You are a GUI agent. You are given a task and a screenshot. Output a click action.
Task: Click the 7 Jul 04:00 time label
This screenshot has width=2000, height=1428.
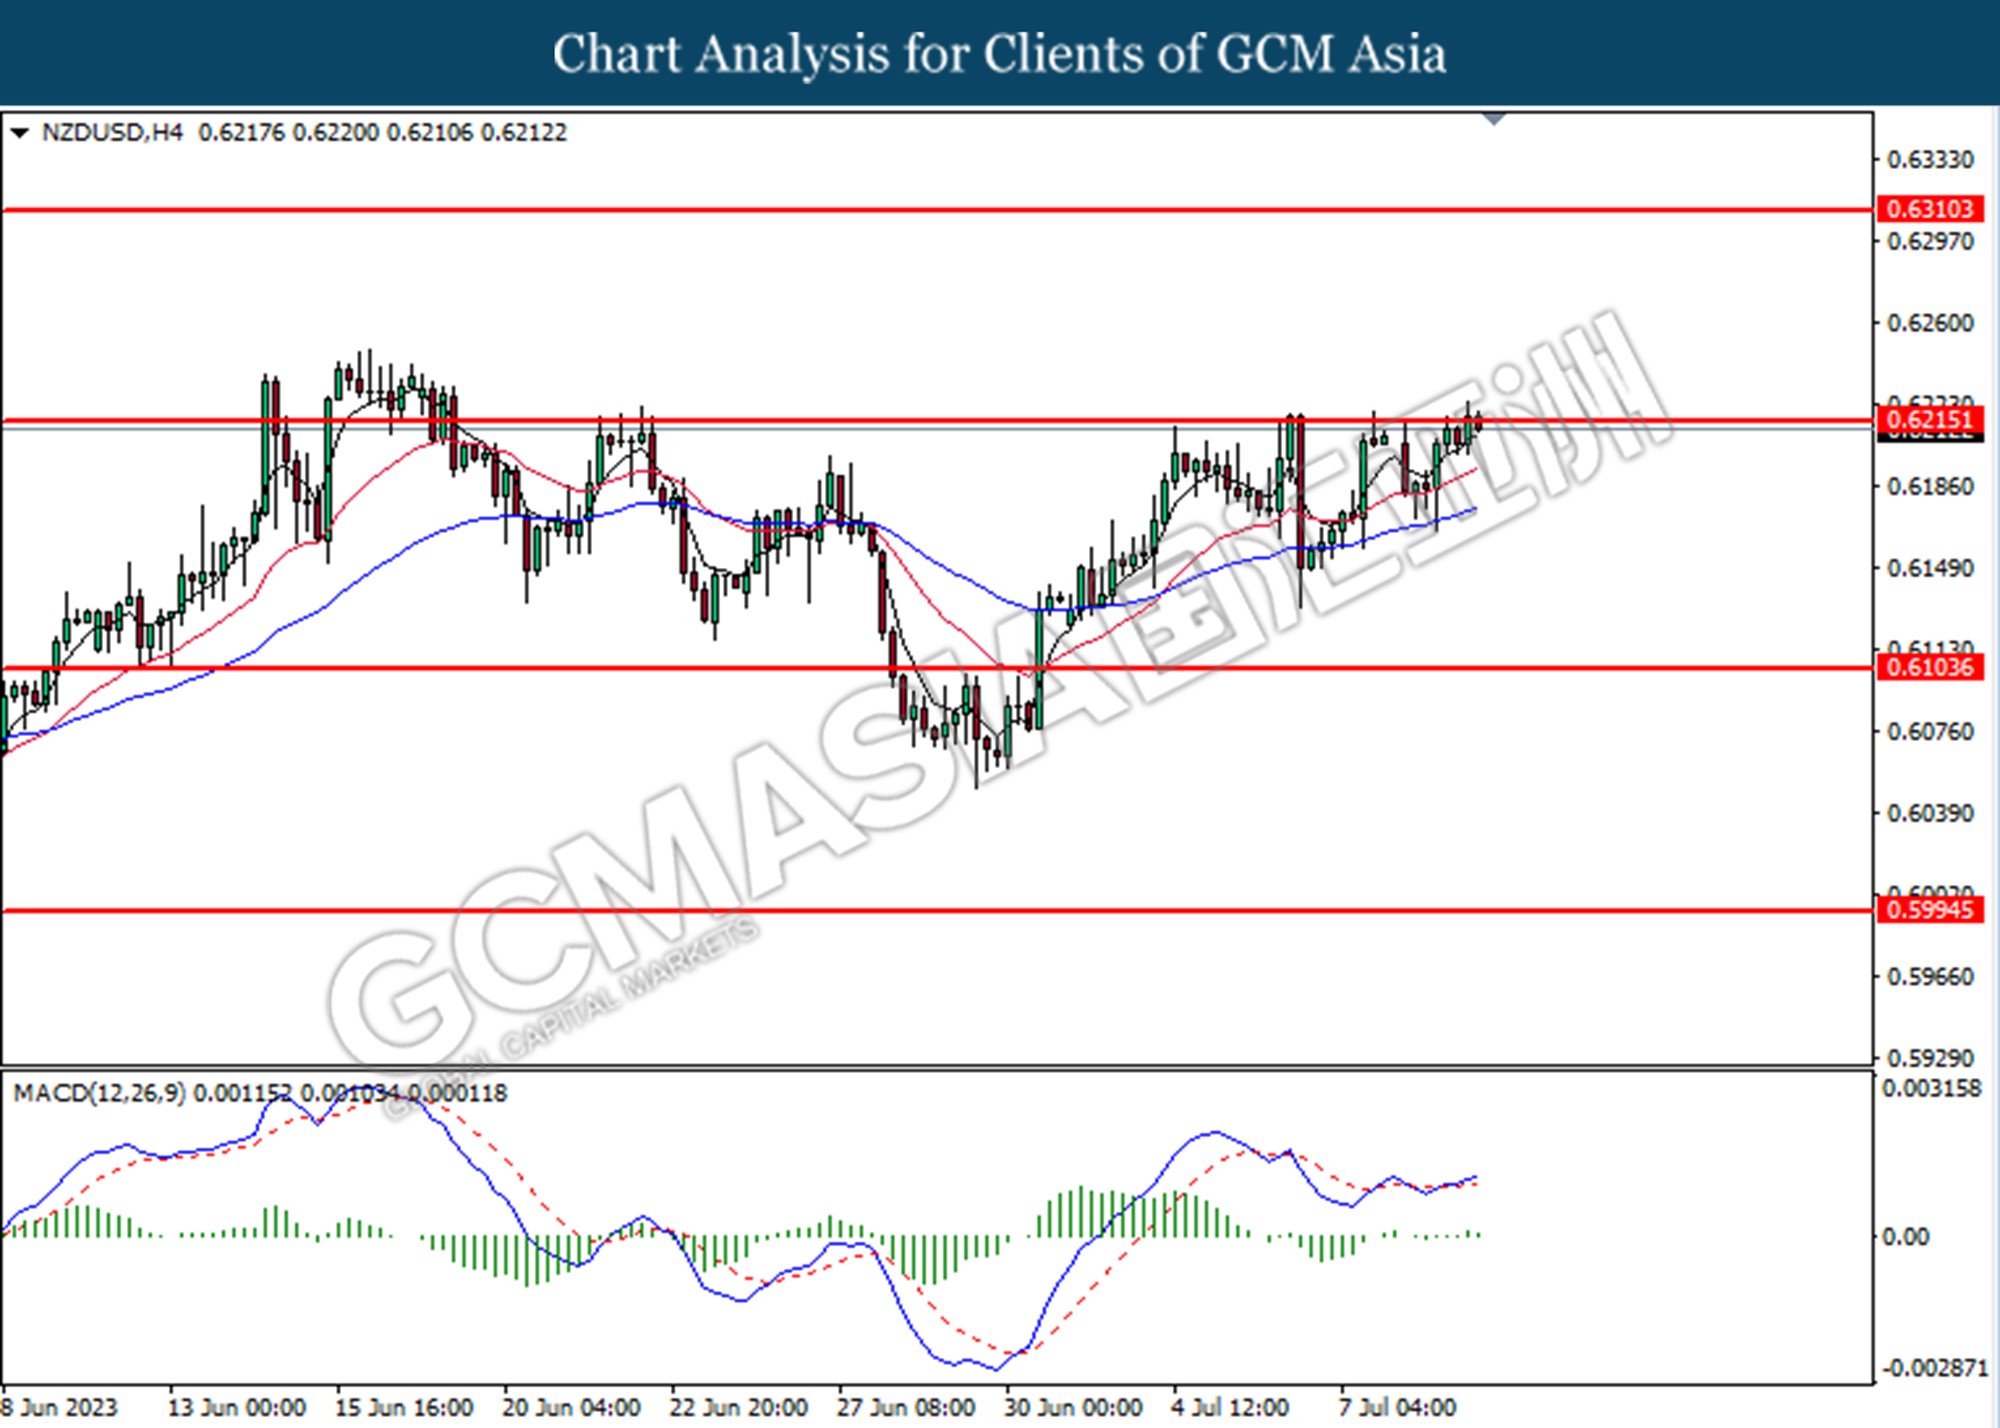point(1397,1408)
